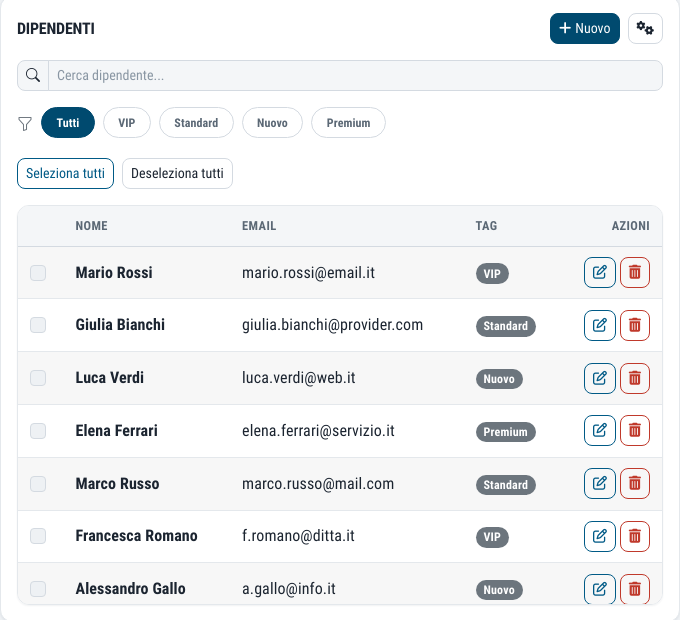
Task: Delete Francesca Romano's record
Action: [634, 536]
